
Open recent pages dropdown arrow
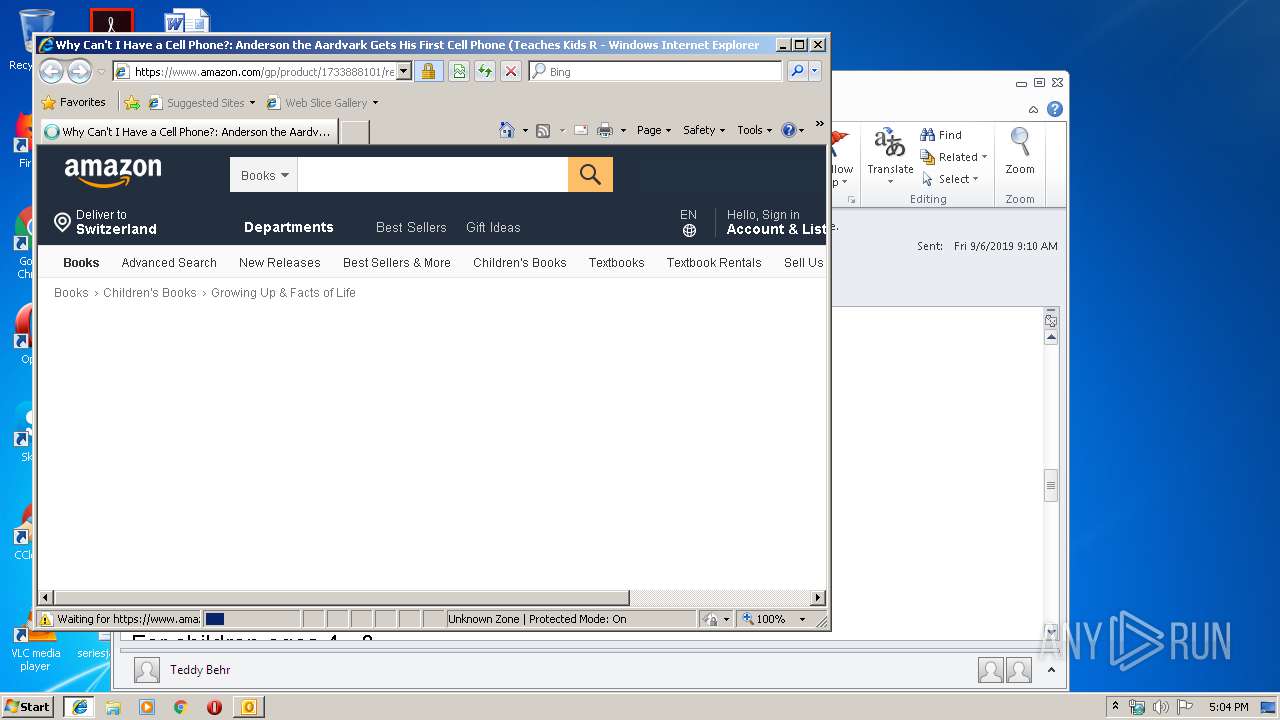(101, 72)
